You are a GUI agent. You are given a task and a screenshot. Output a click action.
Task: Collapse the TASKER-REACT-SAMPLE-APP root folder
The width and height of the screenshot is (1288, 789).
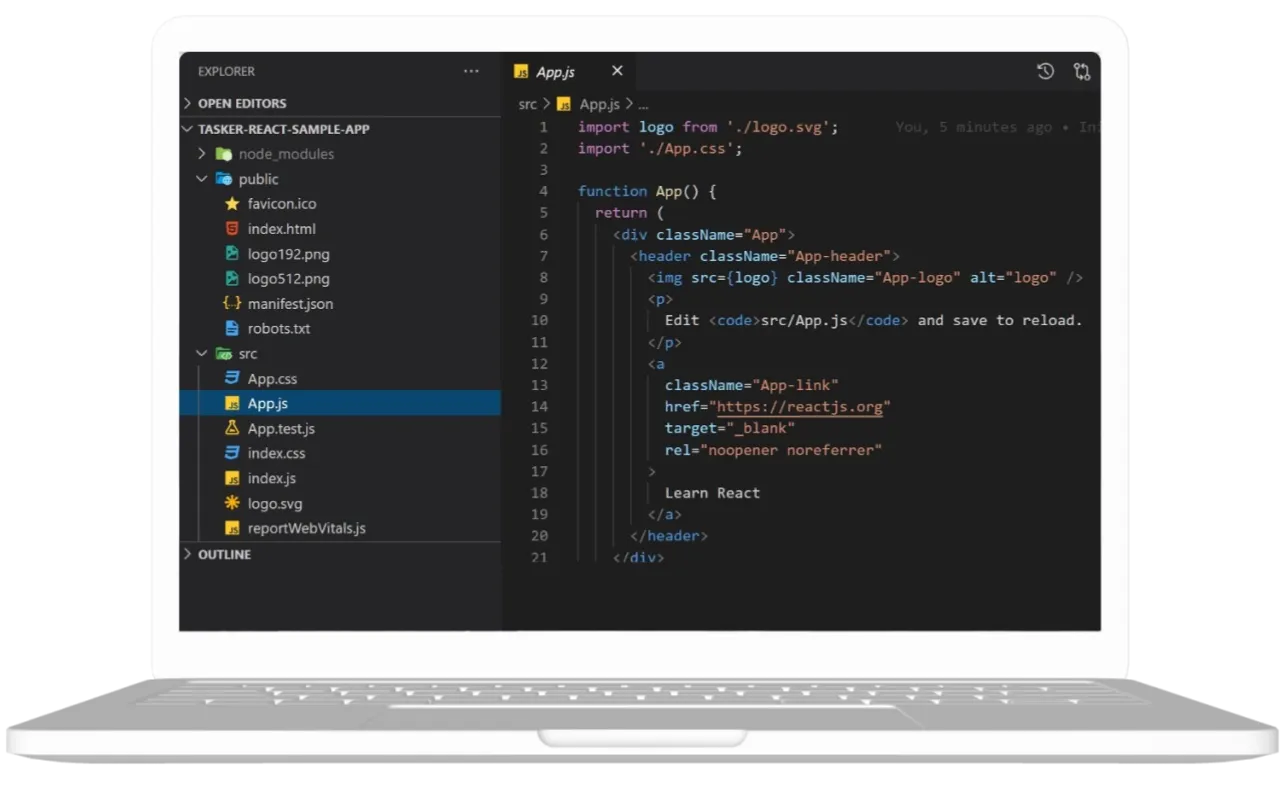[283, 129]
